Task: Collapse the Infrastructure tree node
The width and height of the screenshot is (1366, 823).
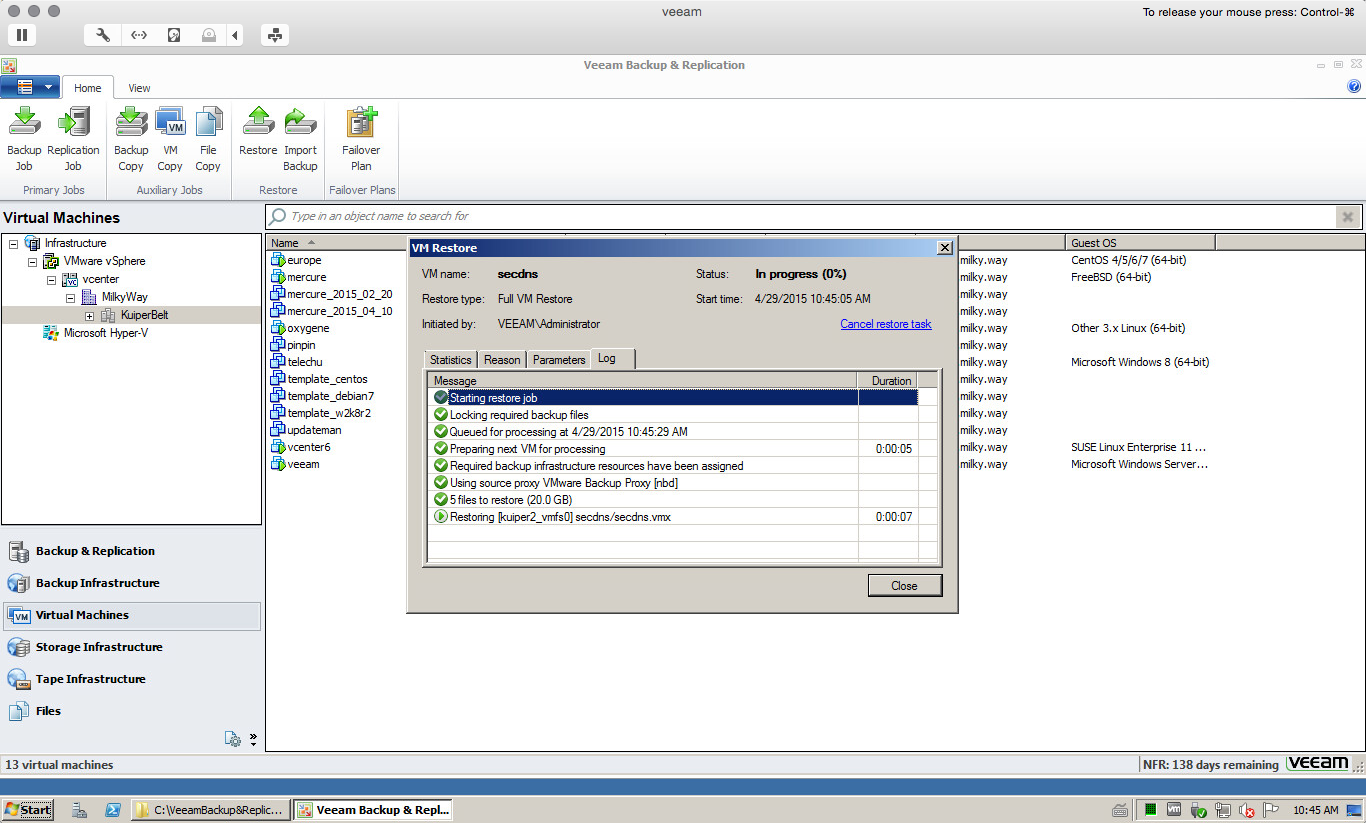Action: [13, 244]
